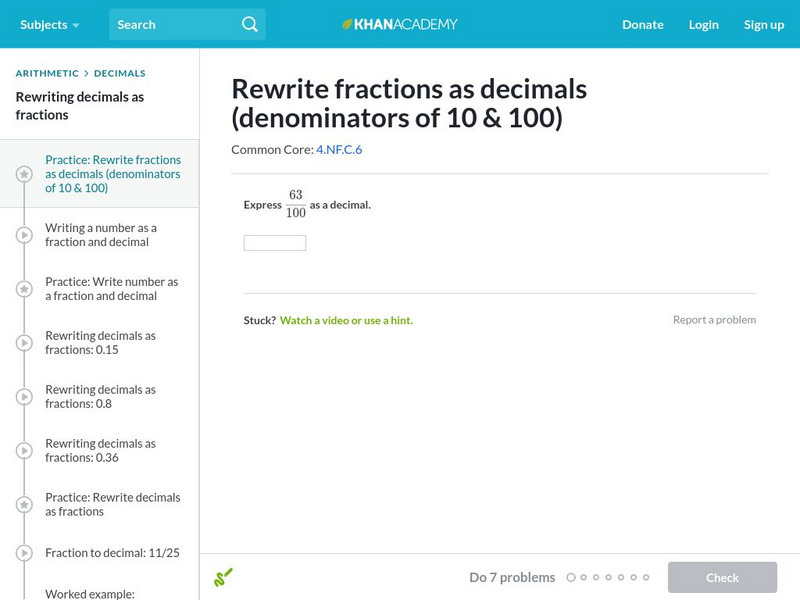Screen dimensions: 800x600
Task: Open the green scratchpad pencil icon
Action: [x=223, y=577]
